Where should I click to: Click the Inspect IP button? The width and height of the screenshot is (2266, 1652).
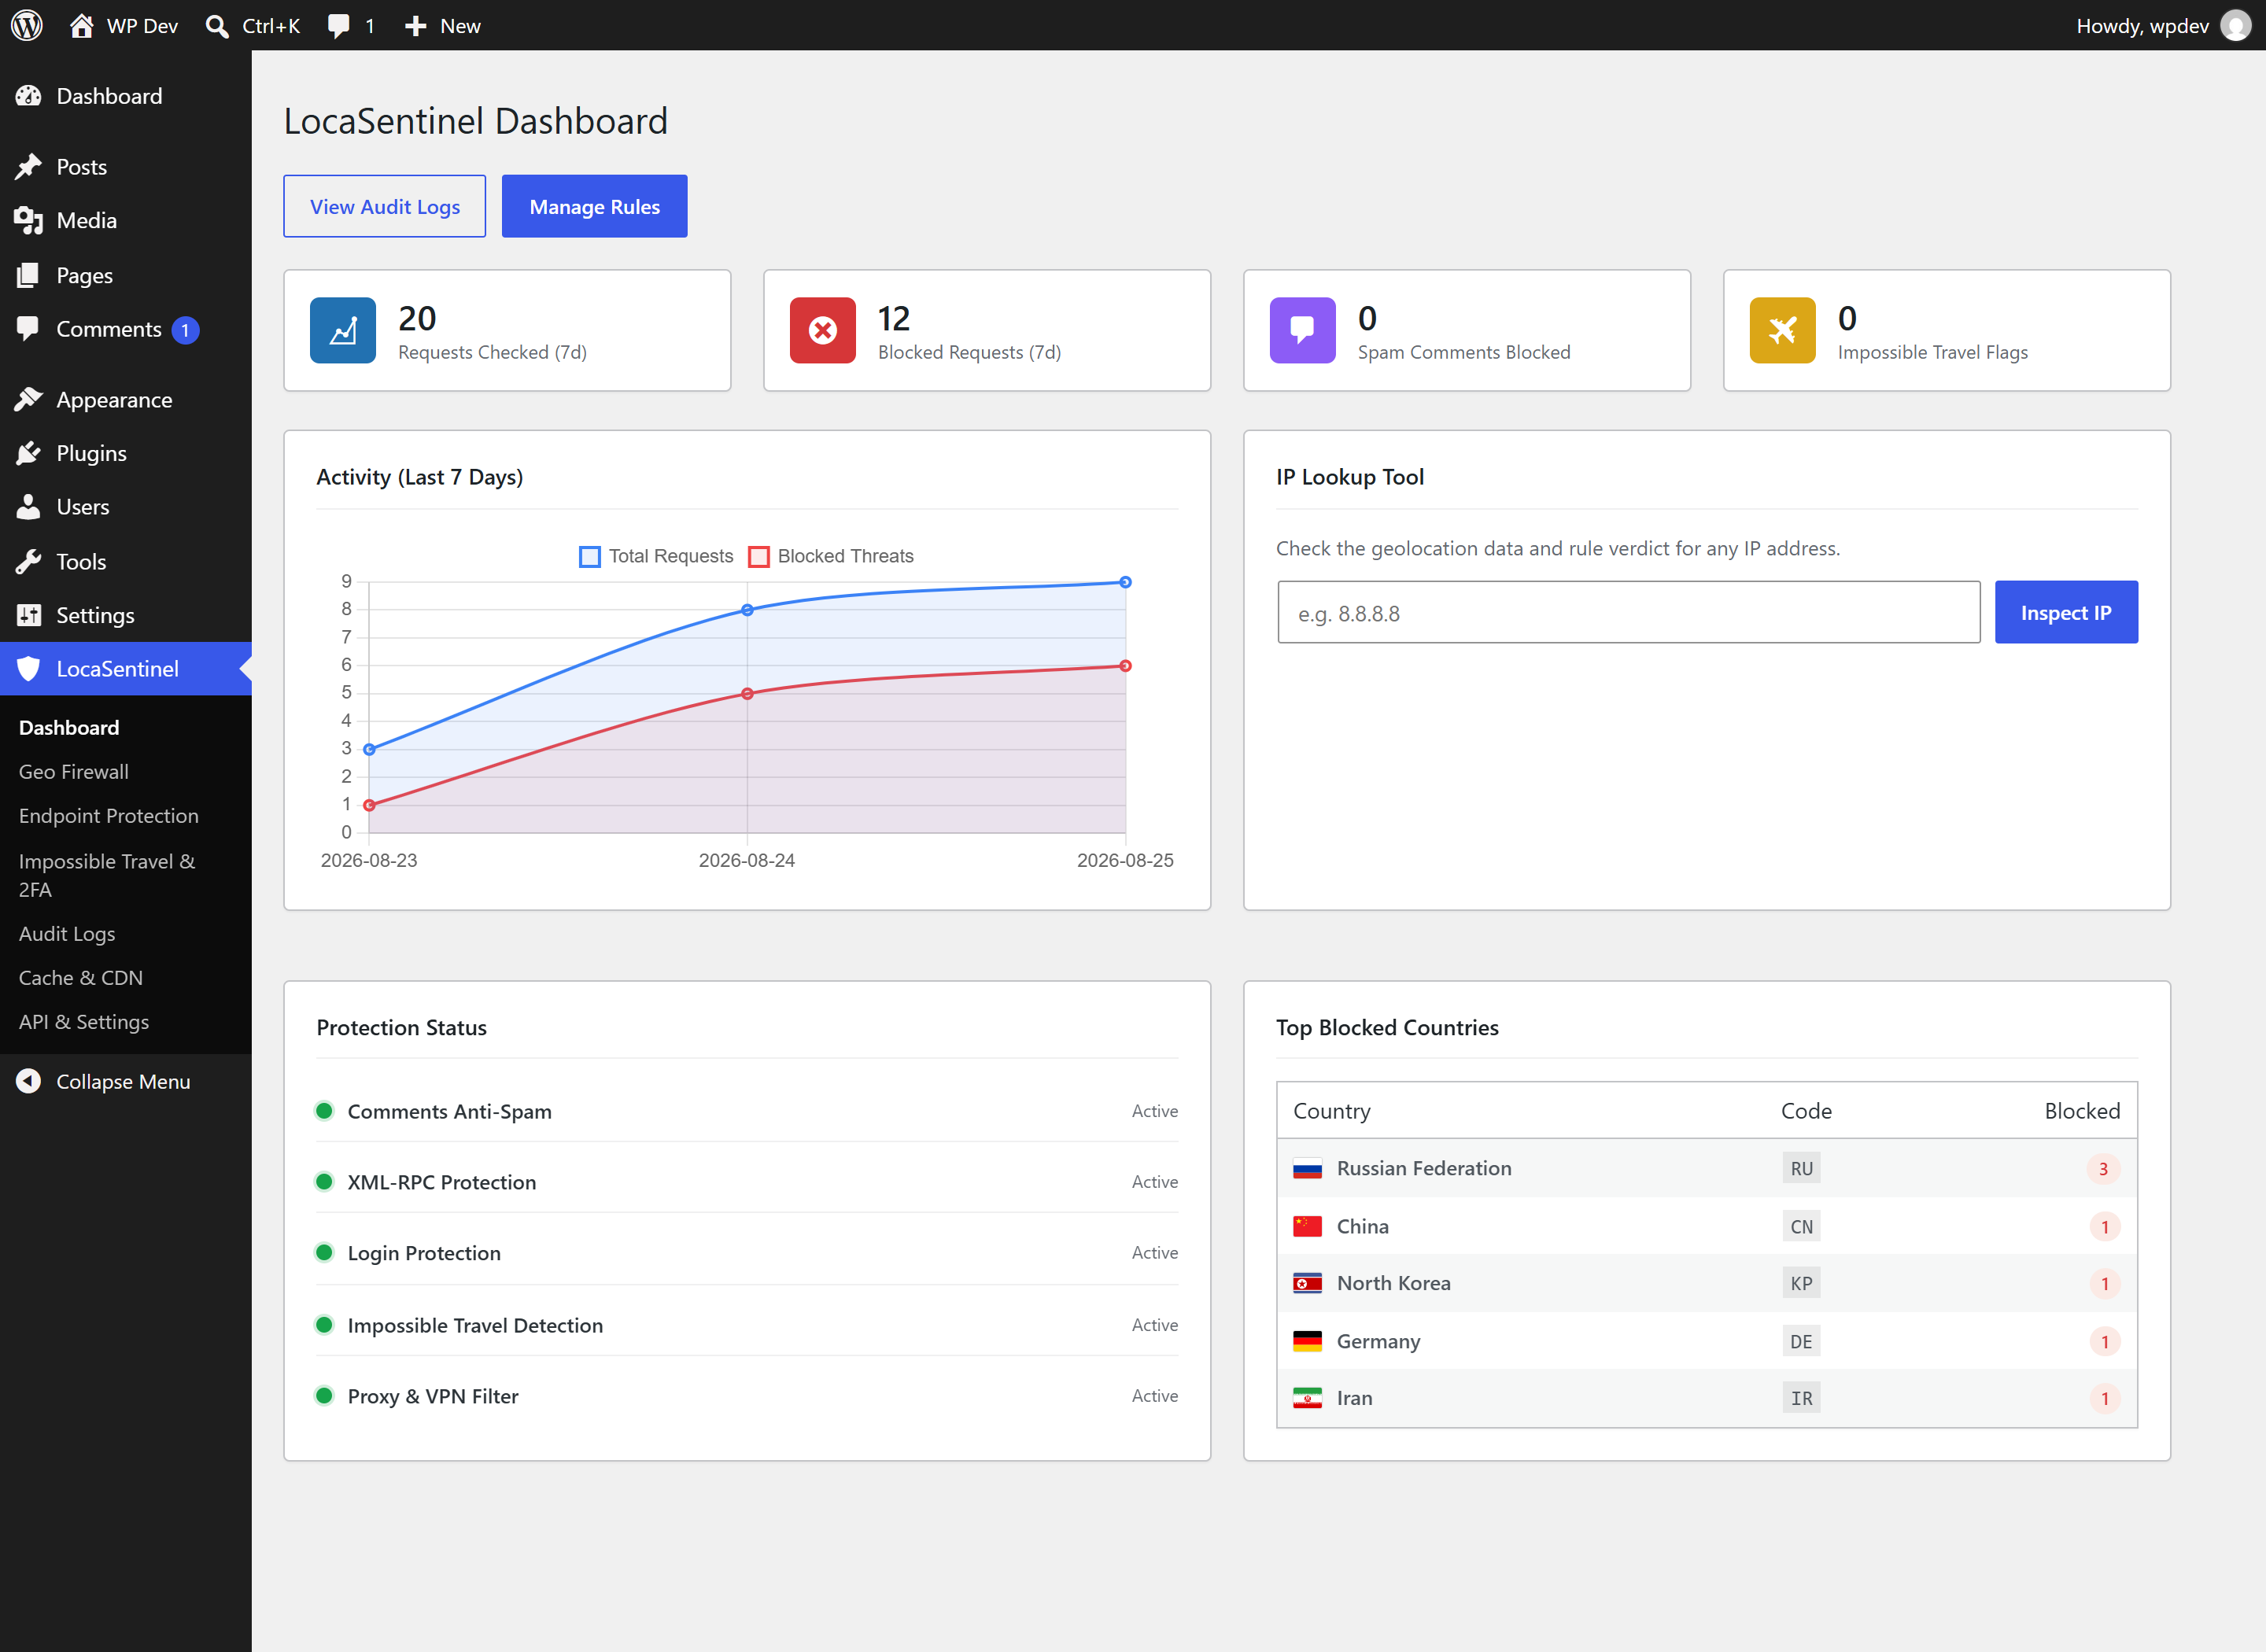point(2066,612)
